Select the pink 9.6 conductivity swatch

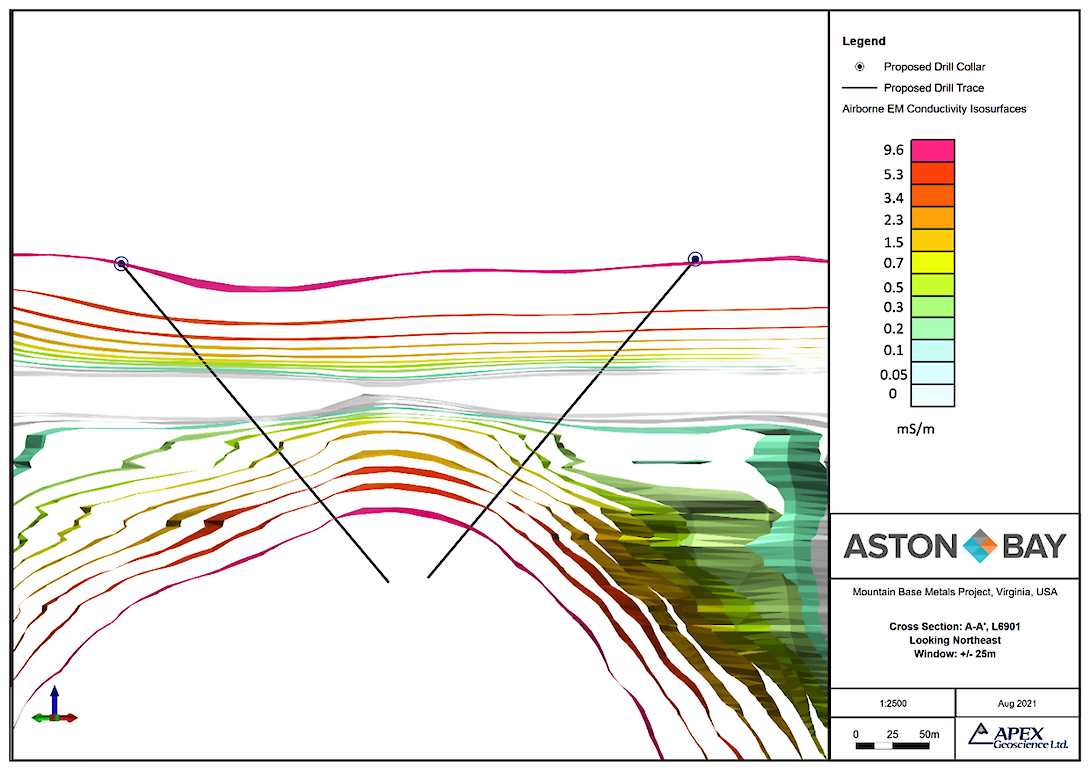point(932,151)
